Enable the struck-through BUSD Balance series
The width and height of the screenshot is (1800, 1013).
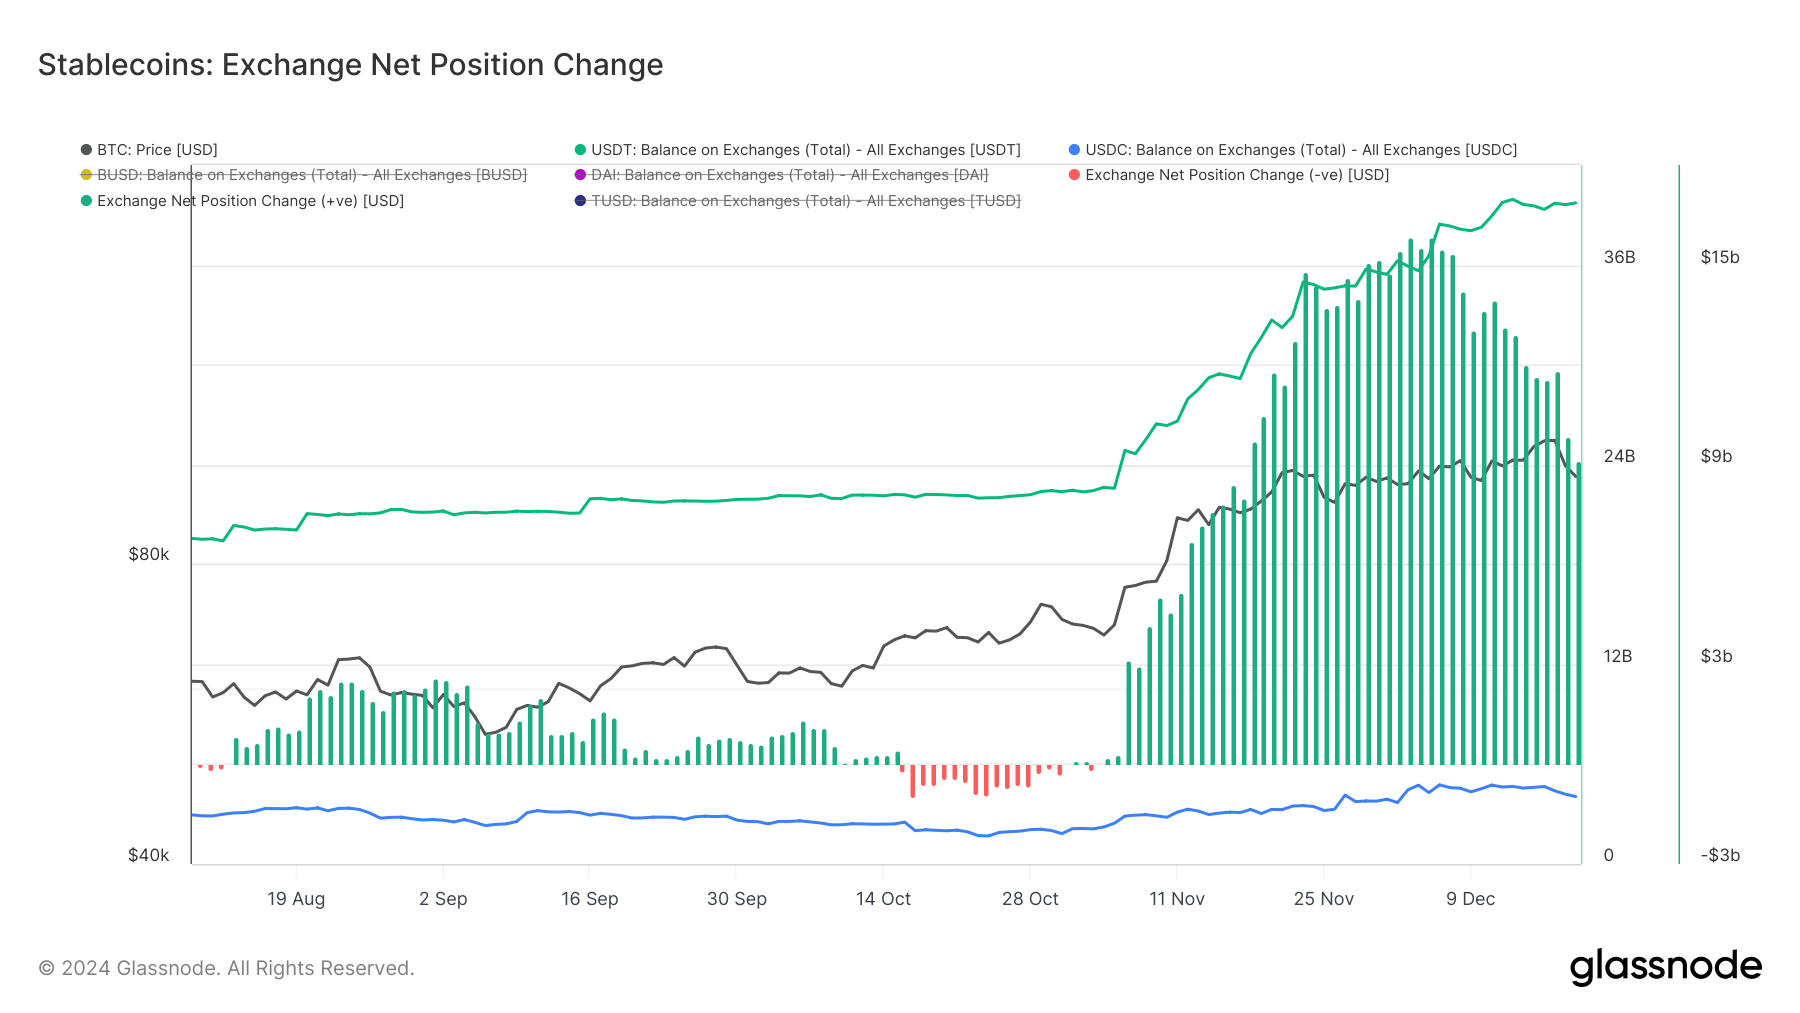click(x=311, y=175)
